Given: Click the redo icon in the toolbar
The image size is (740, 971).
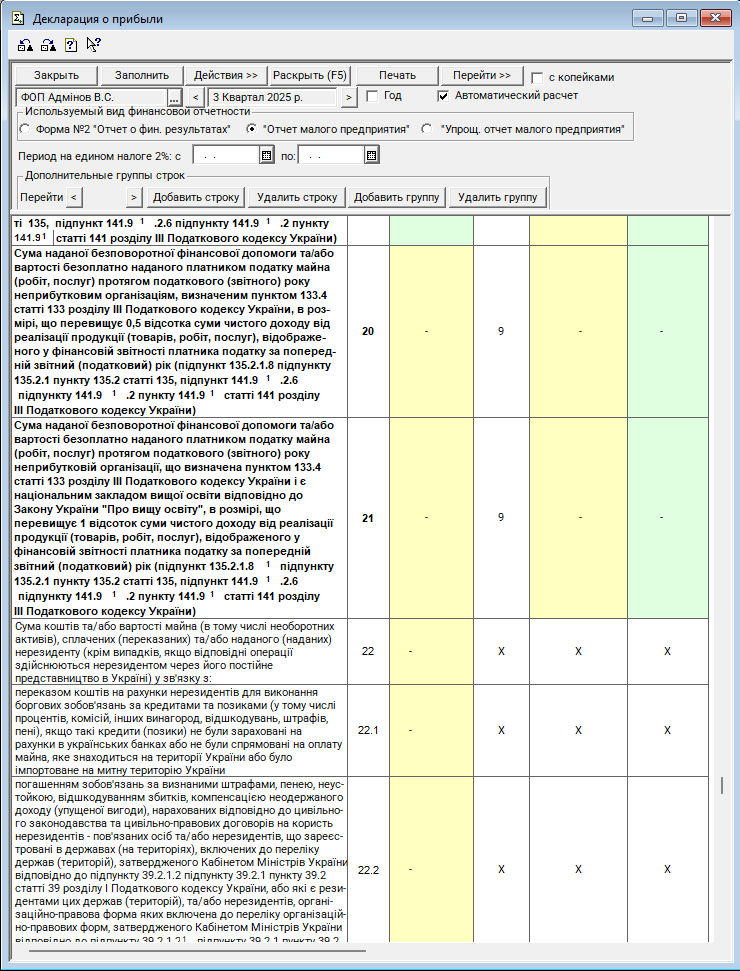Looking at the screenshot, I should pos(47,44).
